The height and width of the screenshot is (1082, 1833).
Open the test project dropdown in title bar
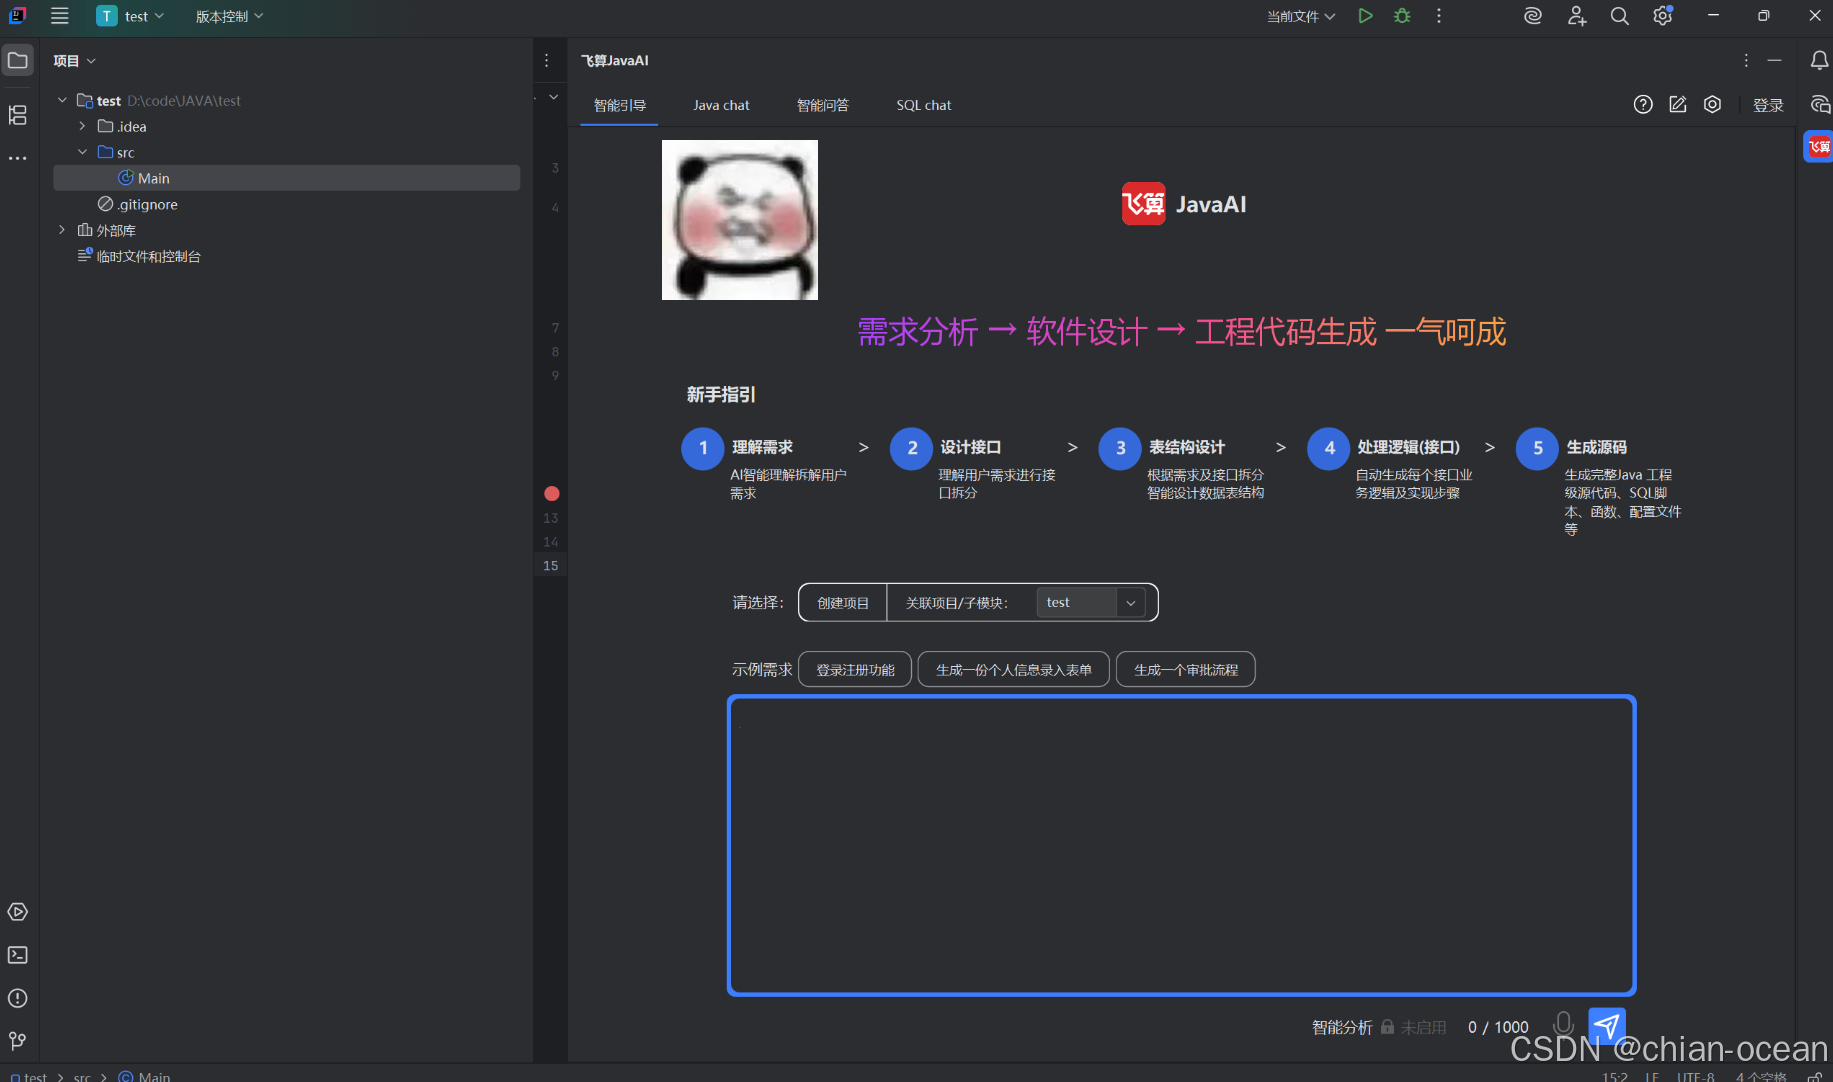coord(130,16)
